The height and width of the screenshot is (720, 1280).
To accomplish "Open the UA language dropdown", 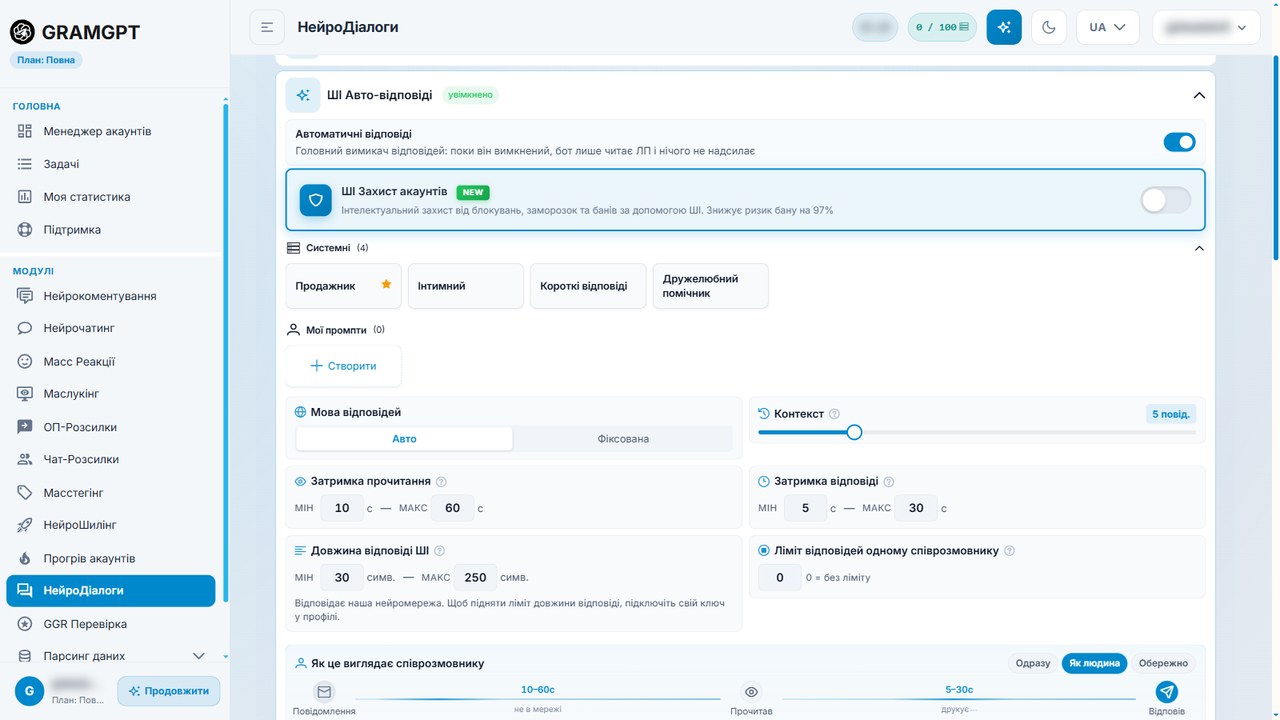I will coord(1107,27).
